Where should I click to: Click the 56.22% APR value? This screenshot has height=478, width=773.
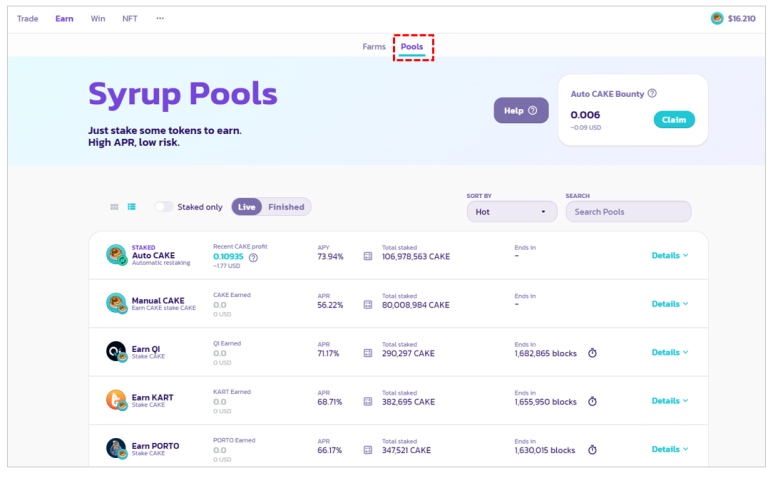[330, 305]
